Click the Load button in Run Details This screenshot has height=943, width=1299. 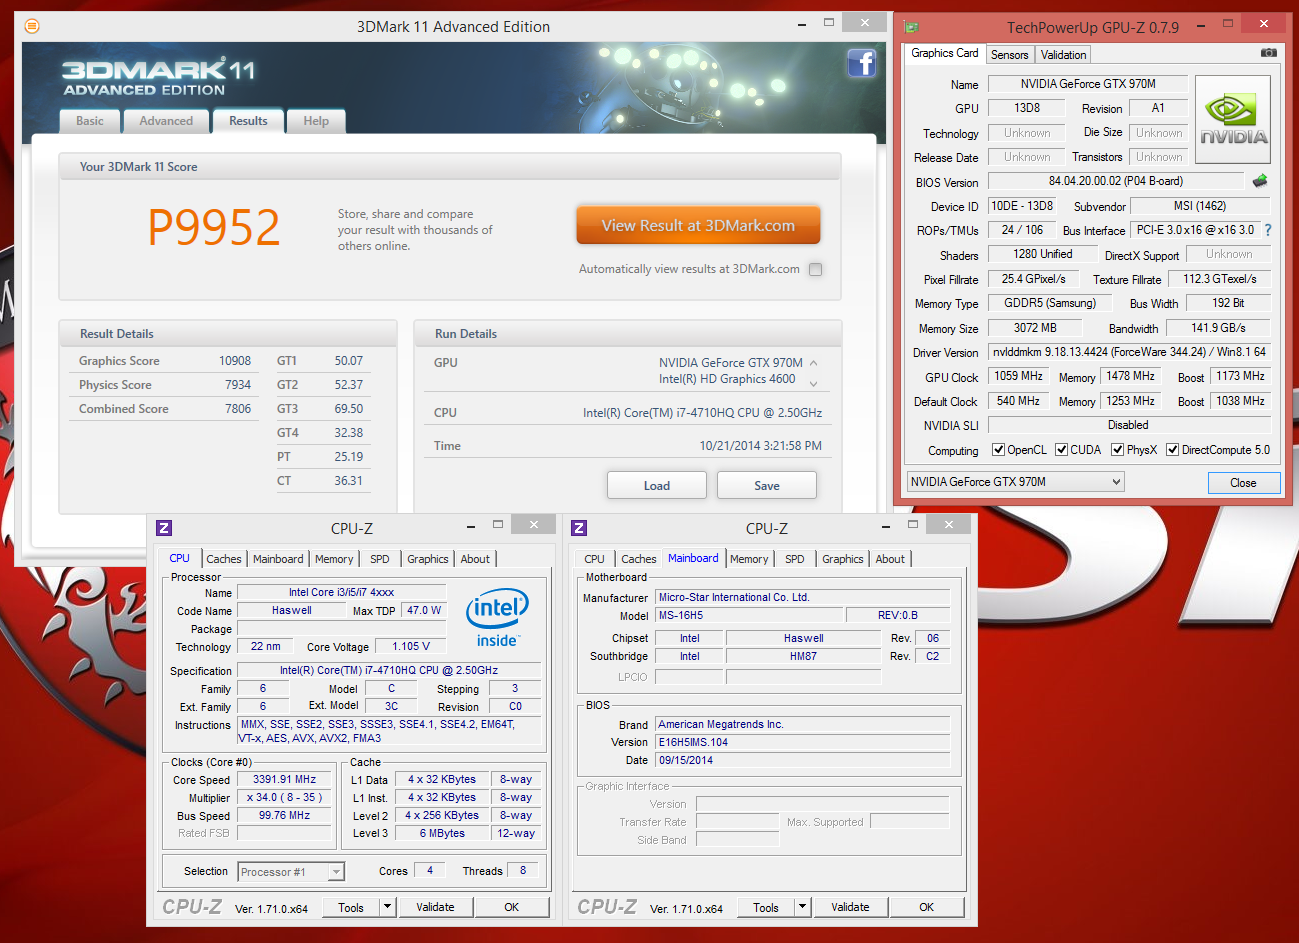coord(657,485)
